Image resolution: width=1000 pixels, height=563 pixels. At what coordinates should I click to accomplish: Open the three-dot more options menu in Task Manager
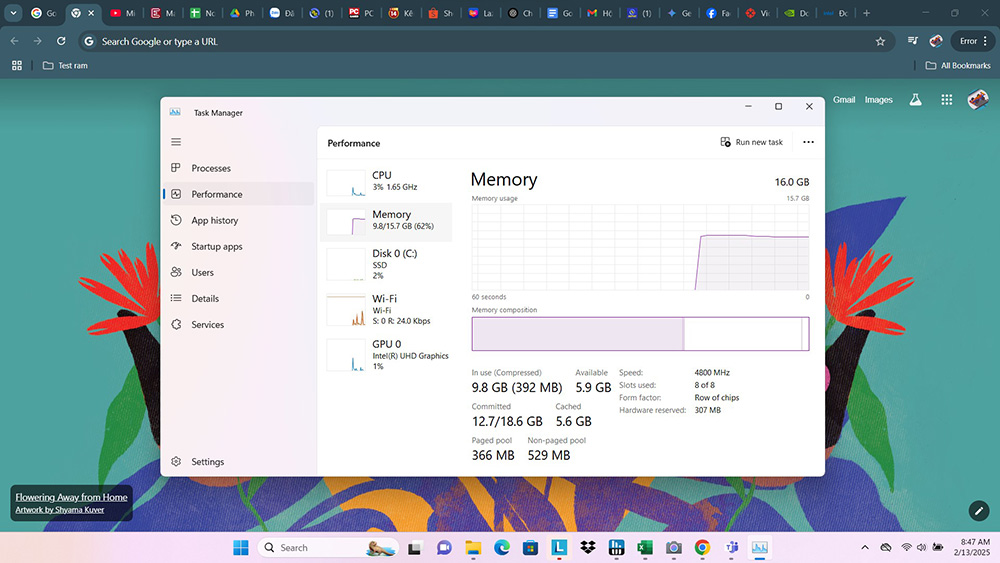coord(808,142)
